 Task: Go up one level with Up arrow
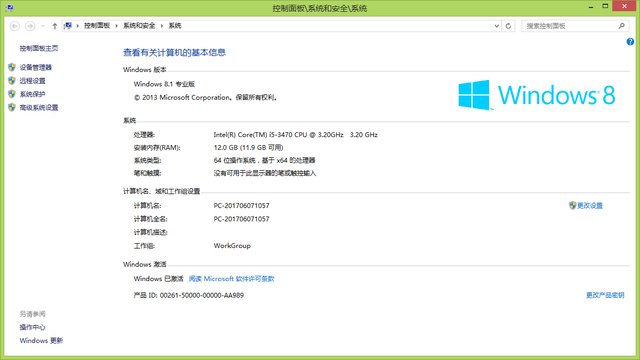tap(55, 26)
